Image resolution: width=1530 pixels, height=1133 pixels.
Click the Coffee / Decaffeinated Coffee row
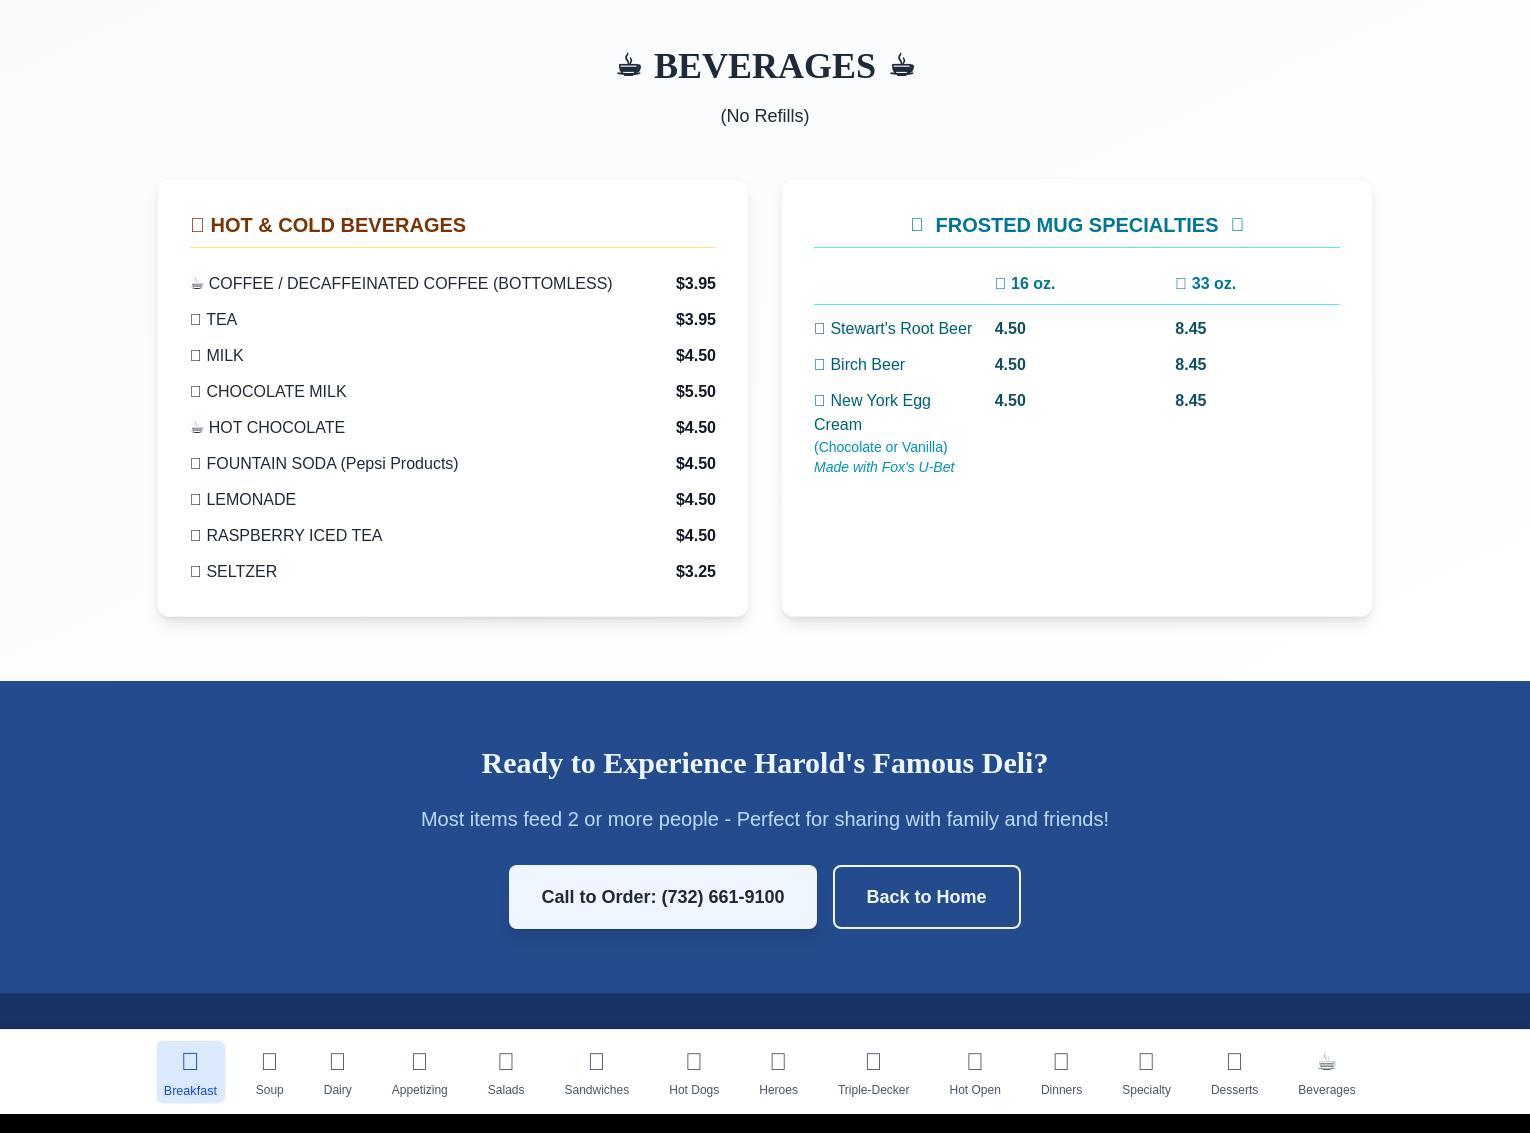coord(410,284)
